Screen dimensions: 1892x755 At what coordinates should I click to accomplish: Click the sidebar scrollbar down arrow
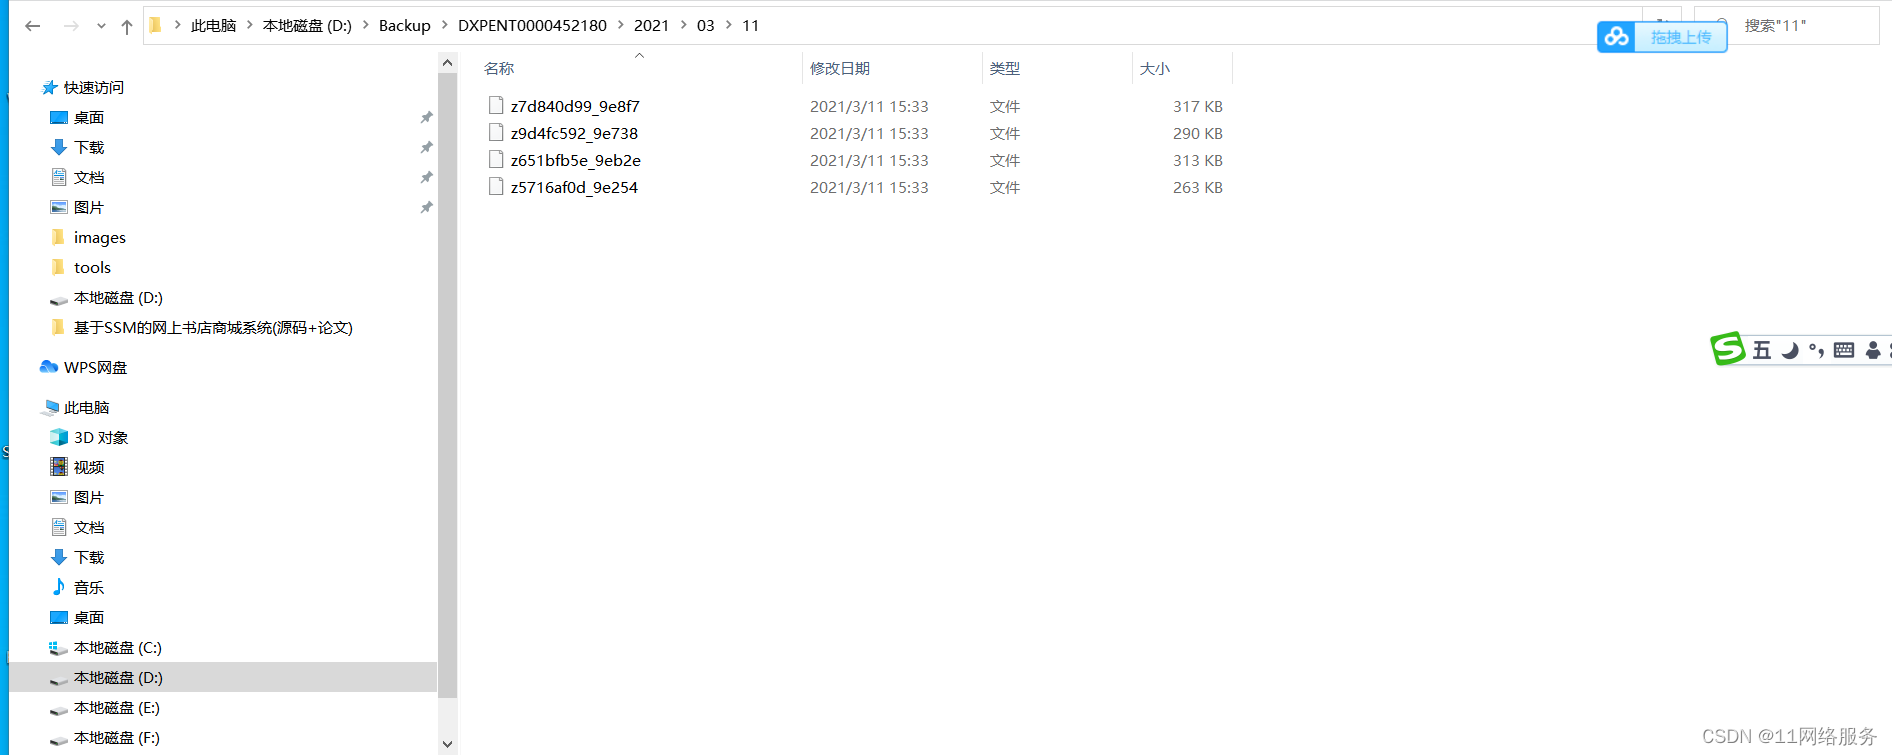point(447,744)
